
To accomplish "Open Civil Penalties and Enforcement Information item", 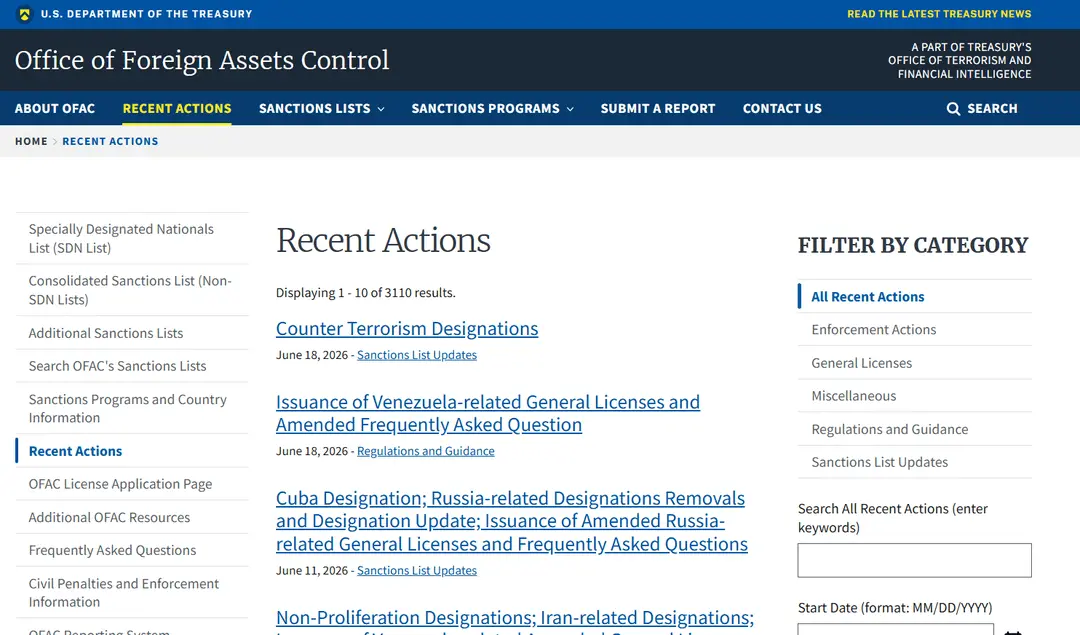I will click(132, 592).
